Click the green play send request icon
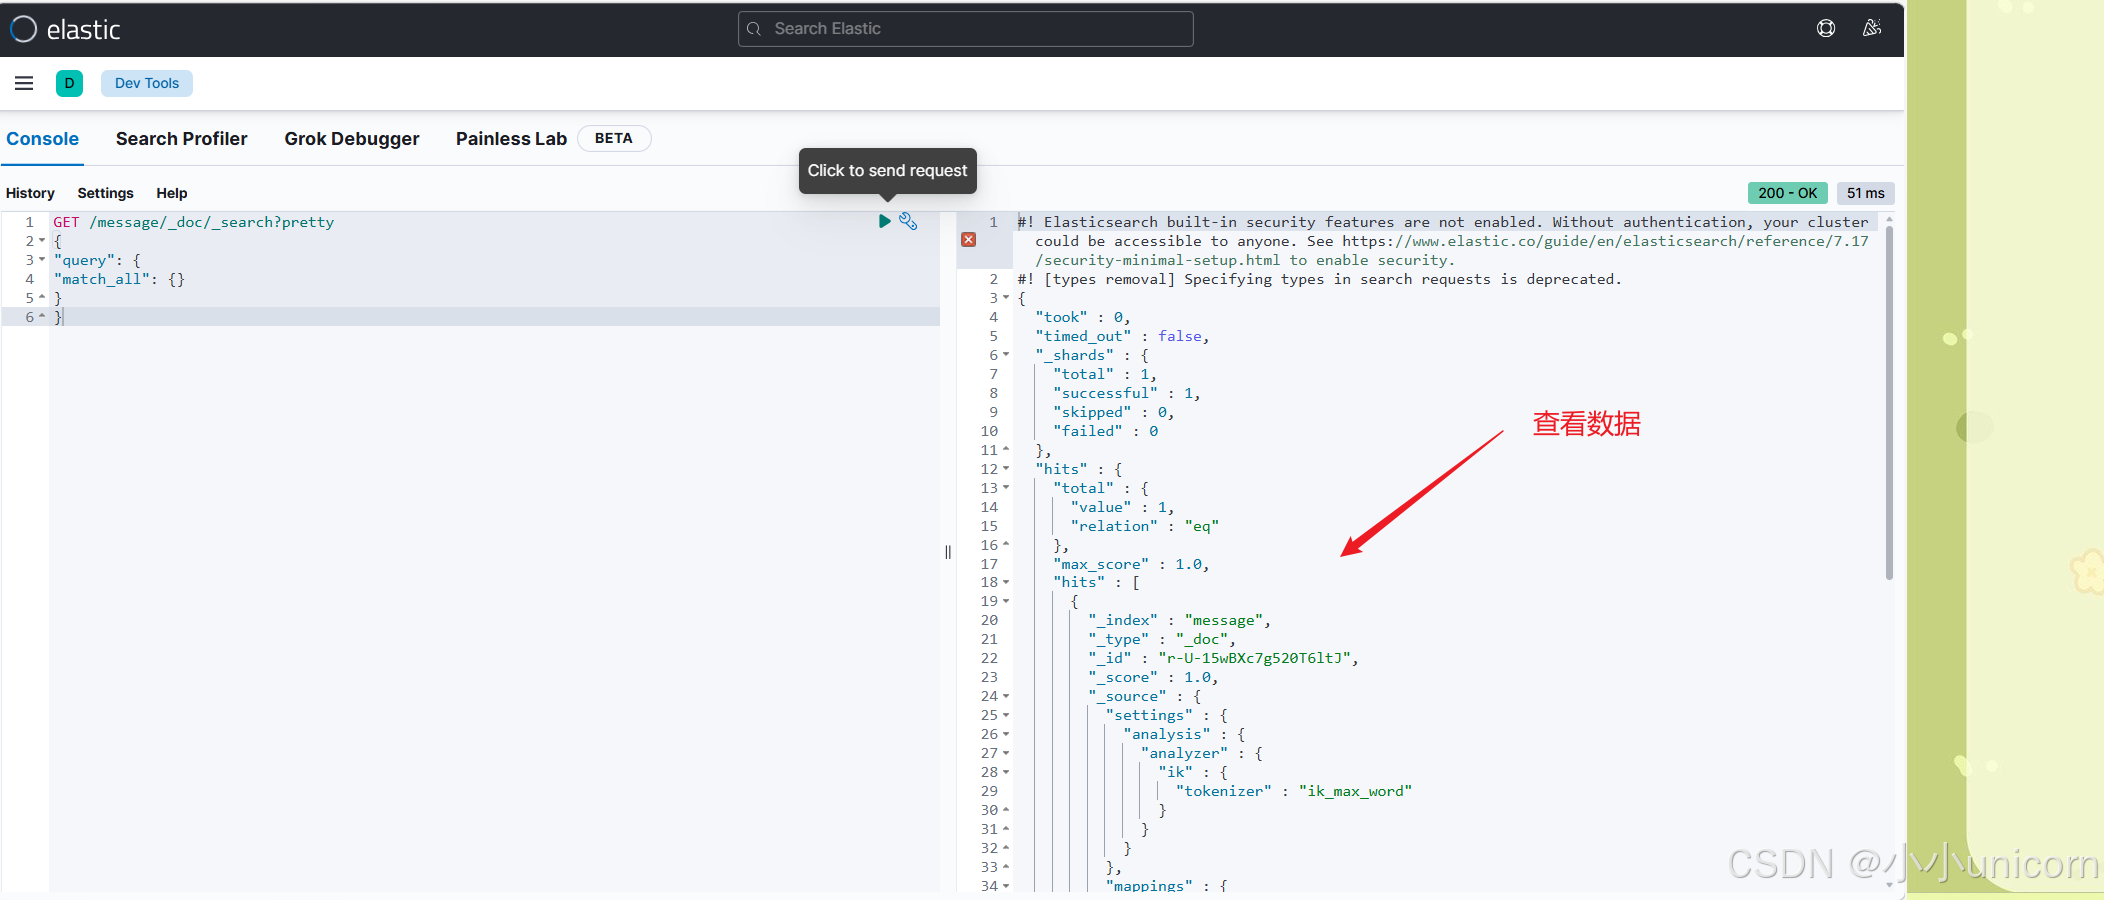Screen dimensions: 2104x900 click(x=884, y=221)
